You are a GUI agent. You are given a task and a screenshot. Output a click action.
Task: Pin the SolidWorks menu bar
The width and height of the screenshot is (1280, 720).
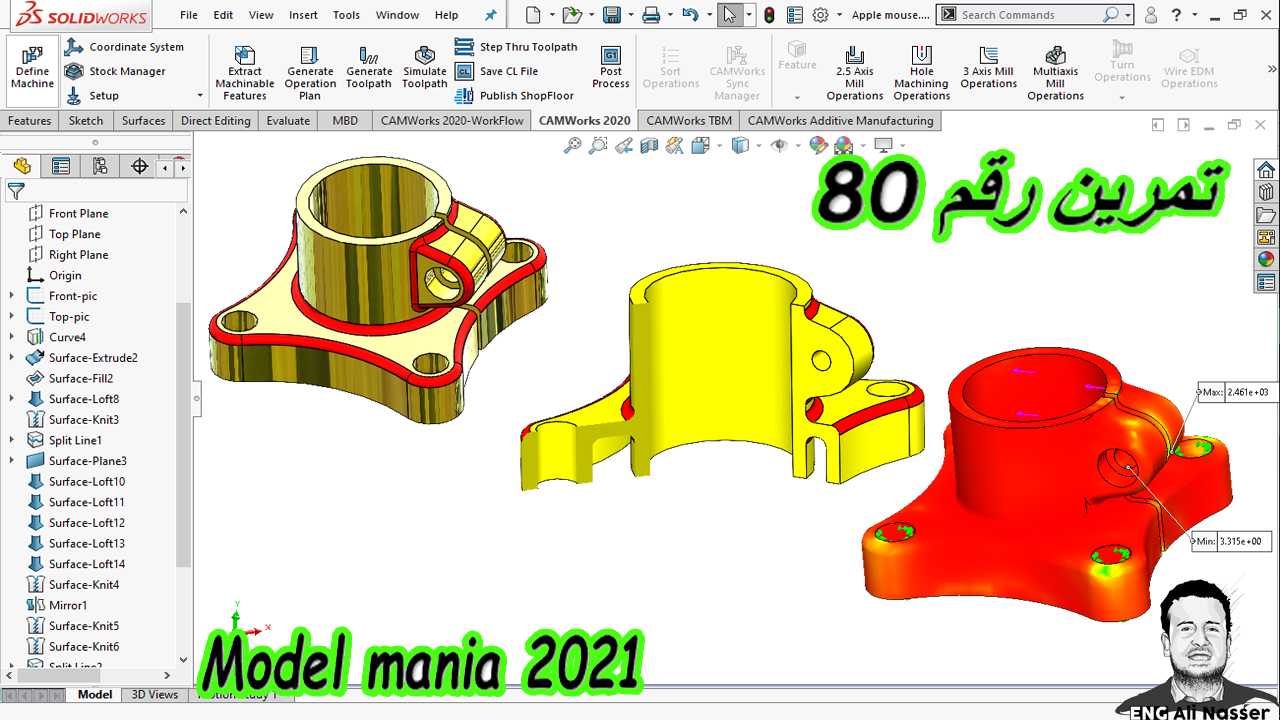point(490,15)
